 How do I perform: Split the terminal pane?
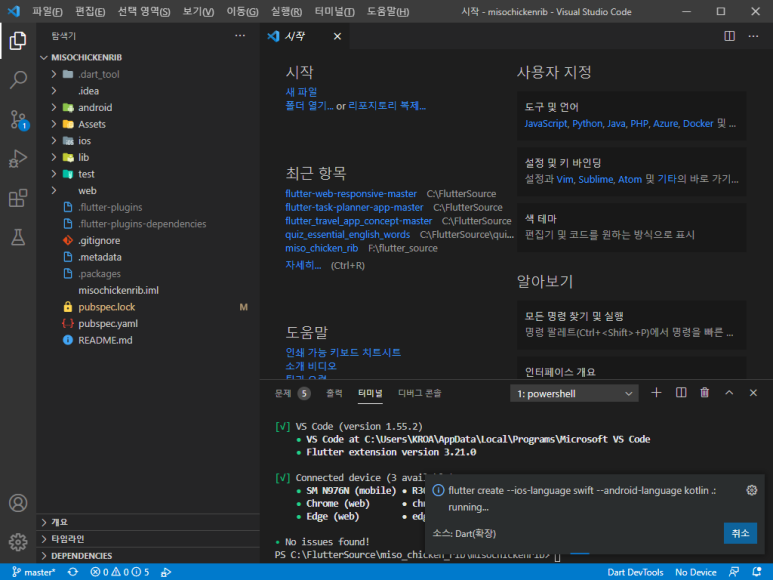(681, 393)
